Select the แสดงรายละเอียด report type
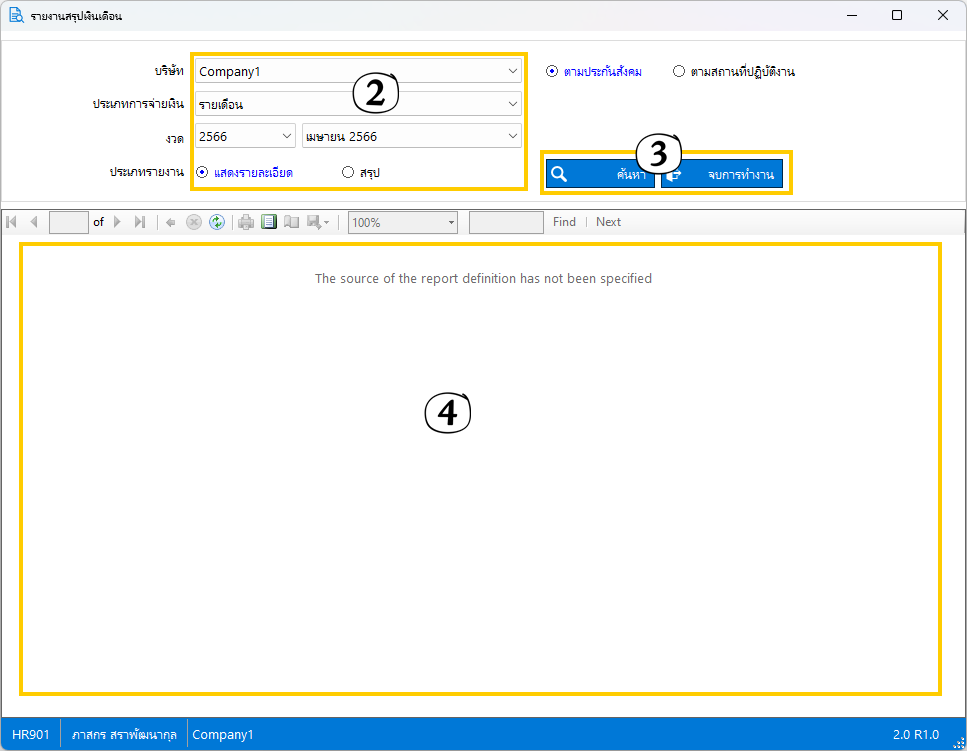The width and height of the screenshot is (967, 751). click(x=202, y=172)
